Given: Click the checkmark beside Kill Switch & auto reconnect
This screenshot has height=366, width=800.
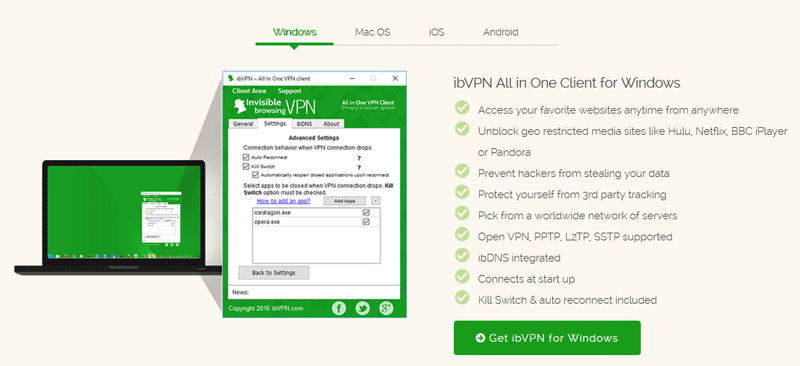Looking at the screenshot, I should [462, 297].
